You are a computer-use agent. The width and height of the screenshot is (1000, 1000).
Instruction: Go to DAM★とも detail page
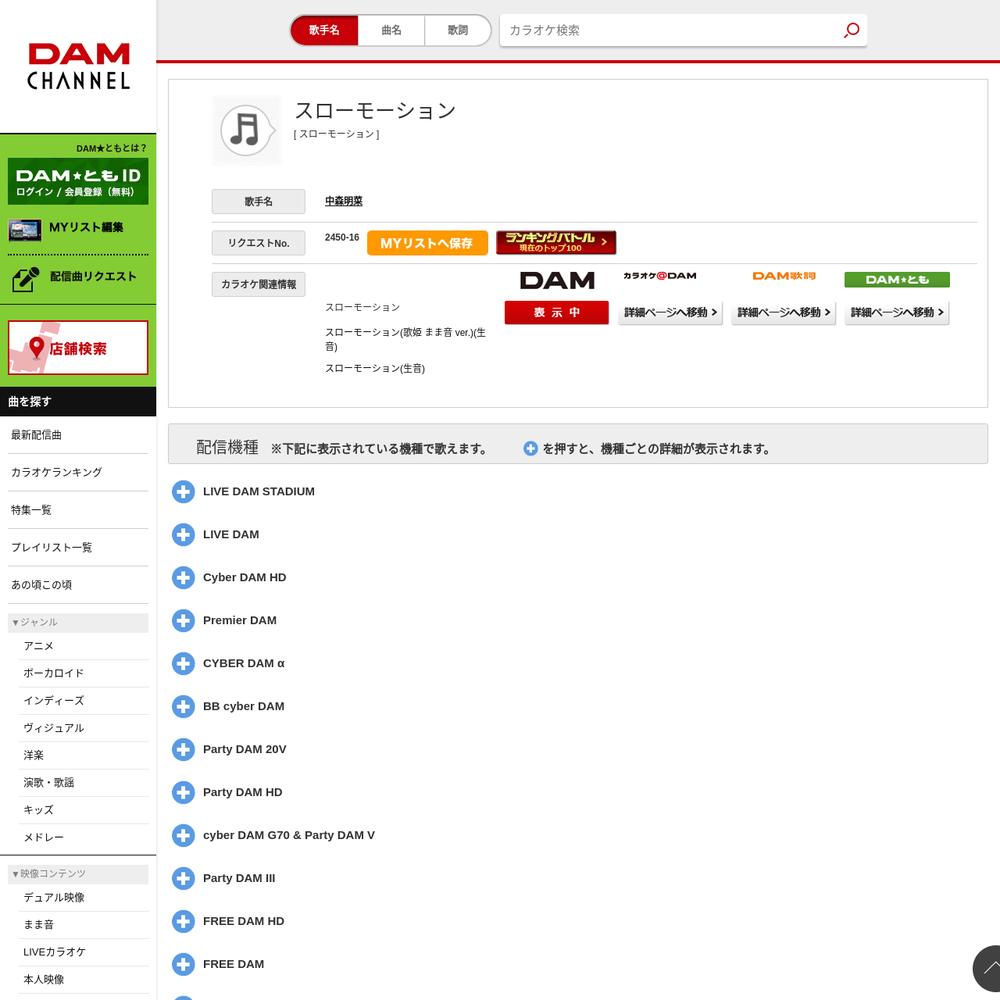(x=897, y=312)
